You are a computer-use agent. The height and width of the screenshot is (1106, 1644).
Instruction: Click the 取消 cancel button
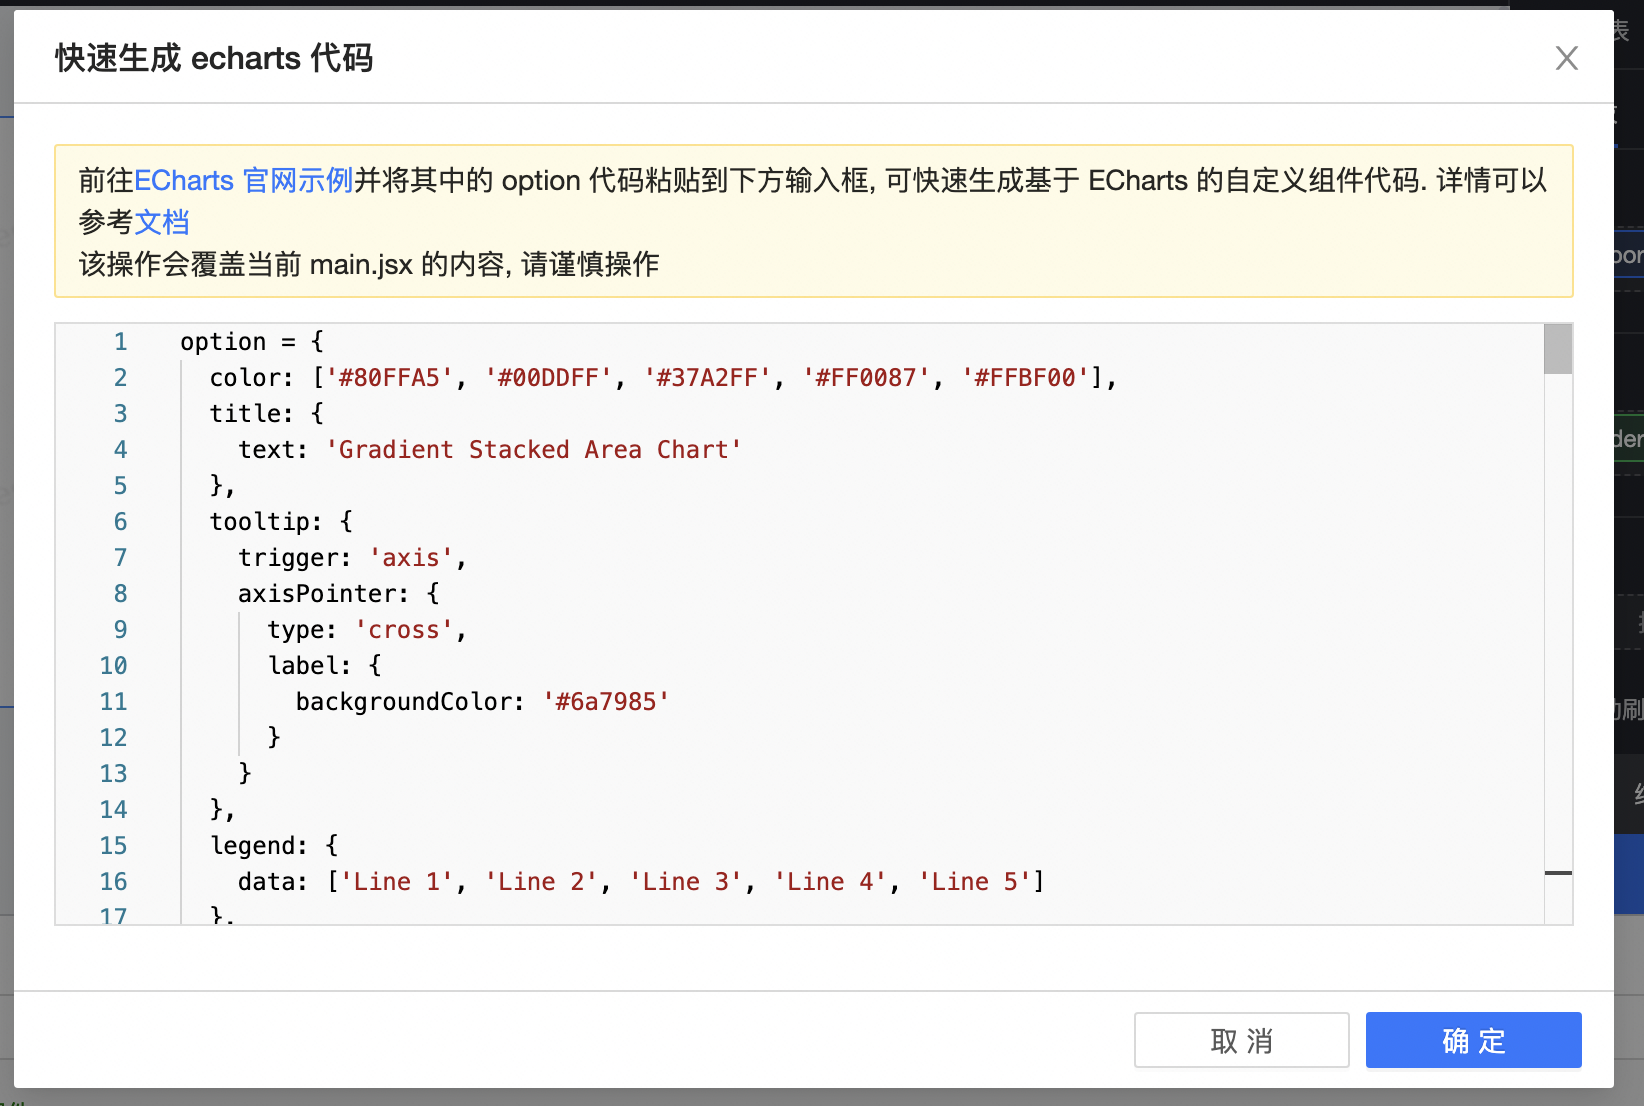coord(1241,1040)
